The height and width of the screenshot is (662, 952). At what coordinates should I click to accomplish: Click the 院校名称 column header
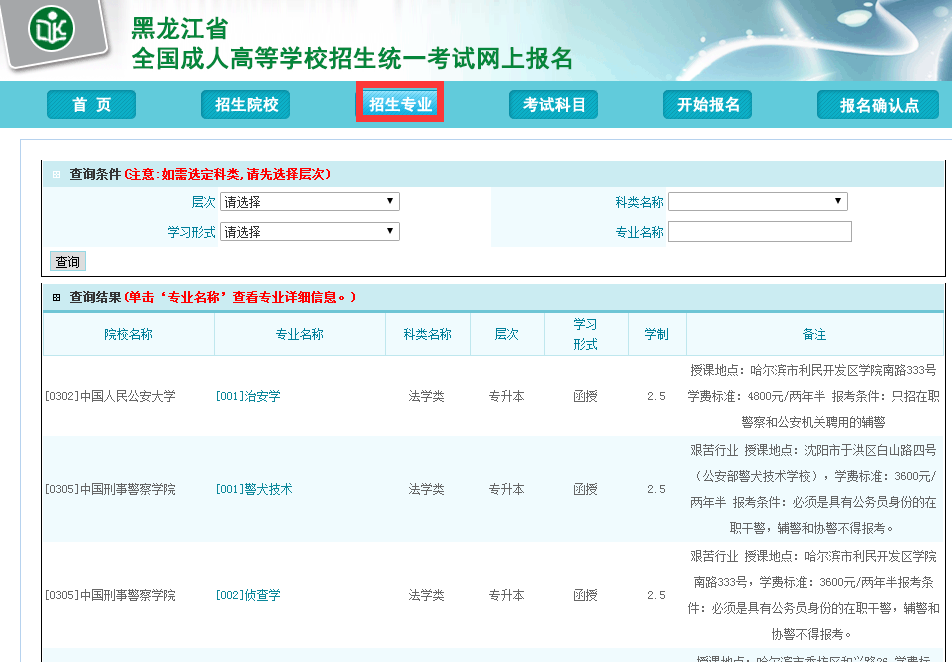click(x=128, y=334)
